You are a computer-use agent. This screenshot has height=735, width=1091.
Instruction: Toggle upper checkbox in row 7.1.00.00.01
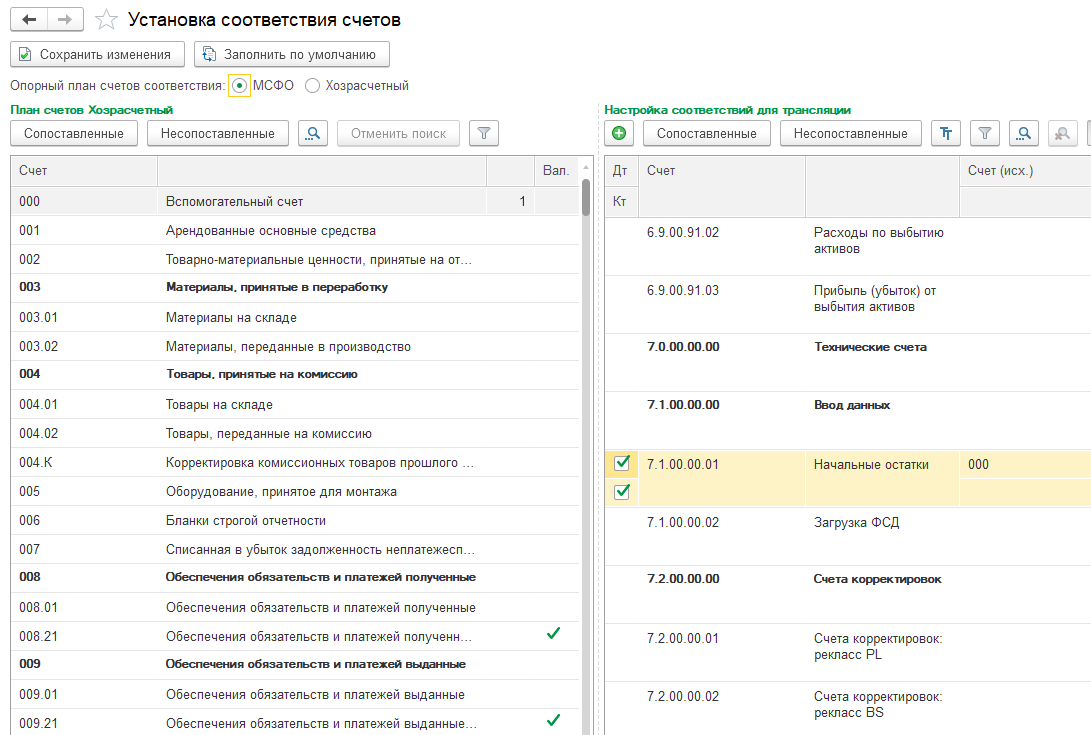621,463
